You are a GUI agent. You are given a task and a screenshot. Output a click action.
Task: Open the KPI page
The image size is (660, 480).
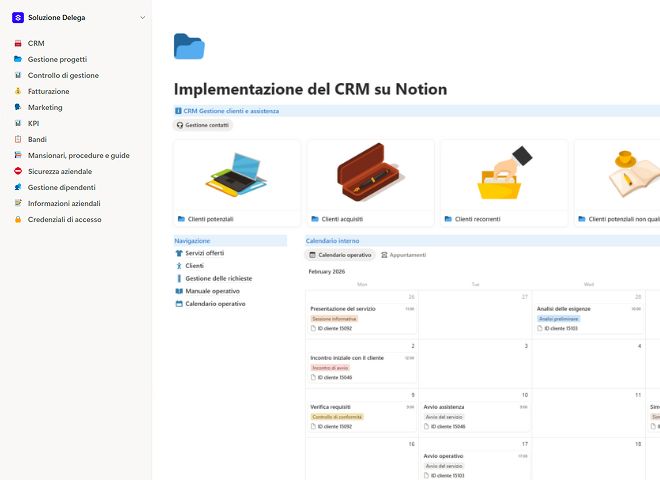point(34,123)
